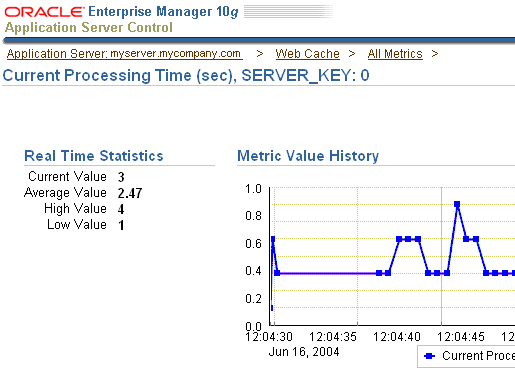Click the Application Server Control subtitle

tap(89, 28)
